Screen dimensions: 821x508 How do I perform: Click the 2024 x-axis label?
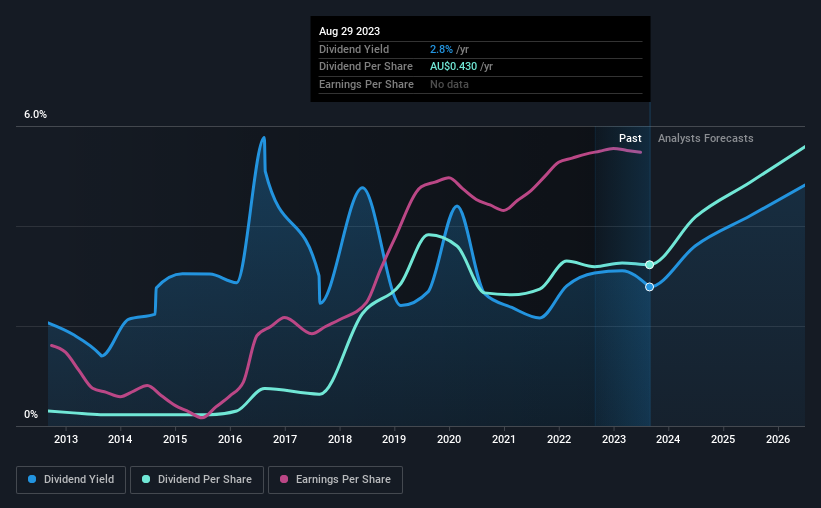[x=668, y=439]
